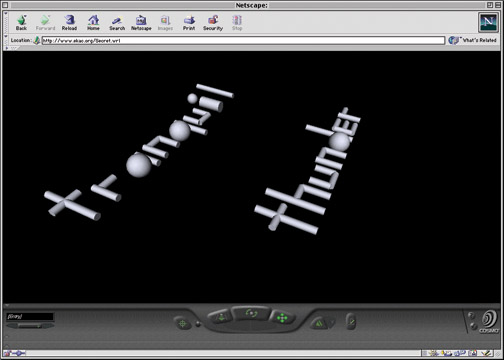
Task: Click the Location URL field
Action: pos(243,41)
